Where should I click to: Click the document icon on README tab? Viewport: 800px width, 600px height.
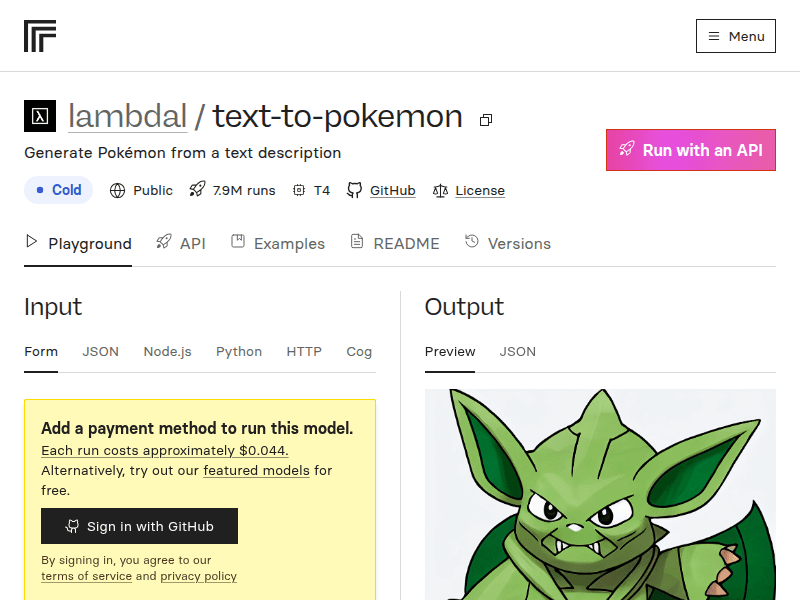click(357, 241)
